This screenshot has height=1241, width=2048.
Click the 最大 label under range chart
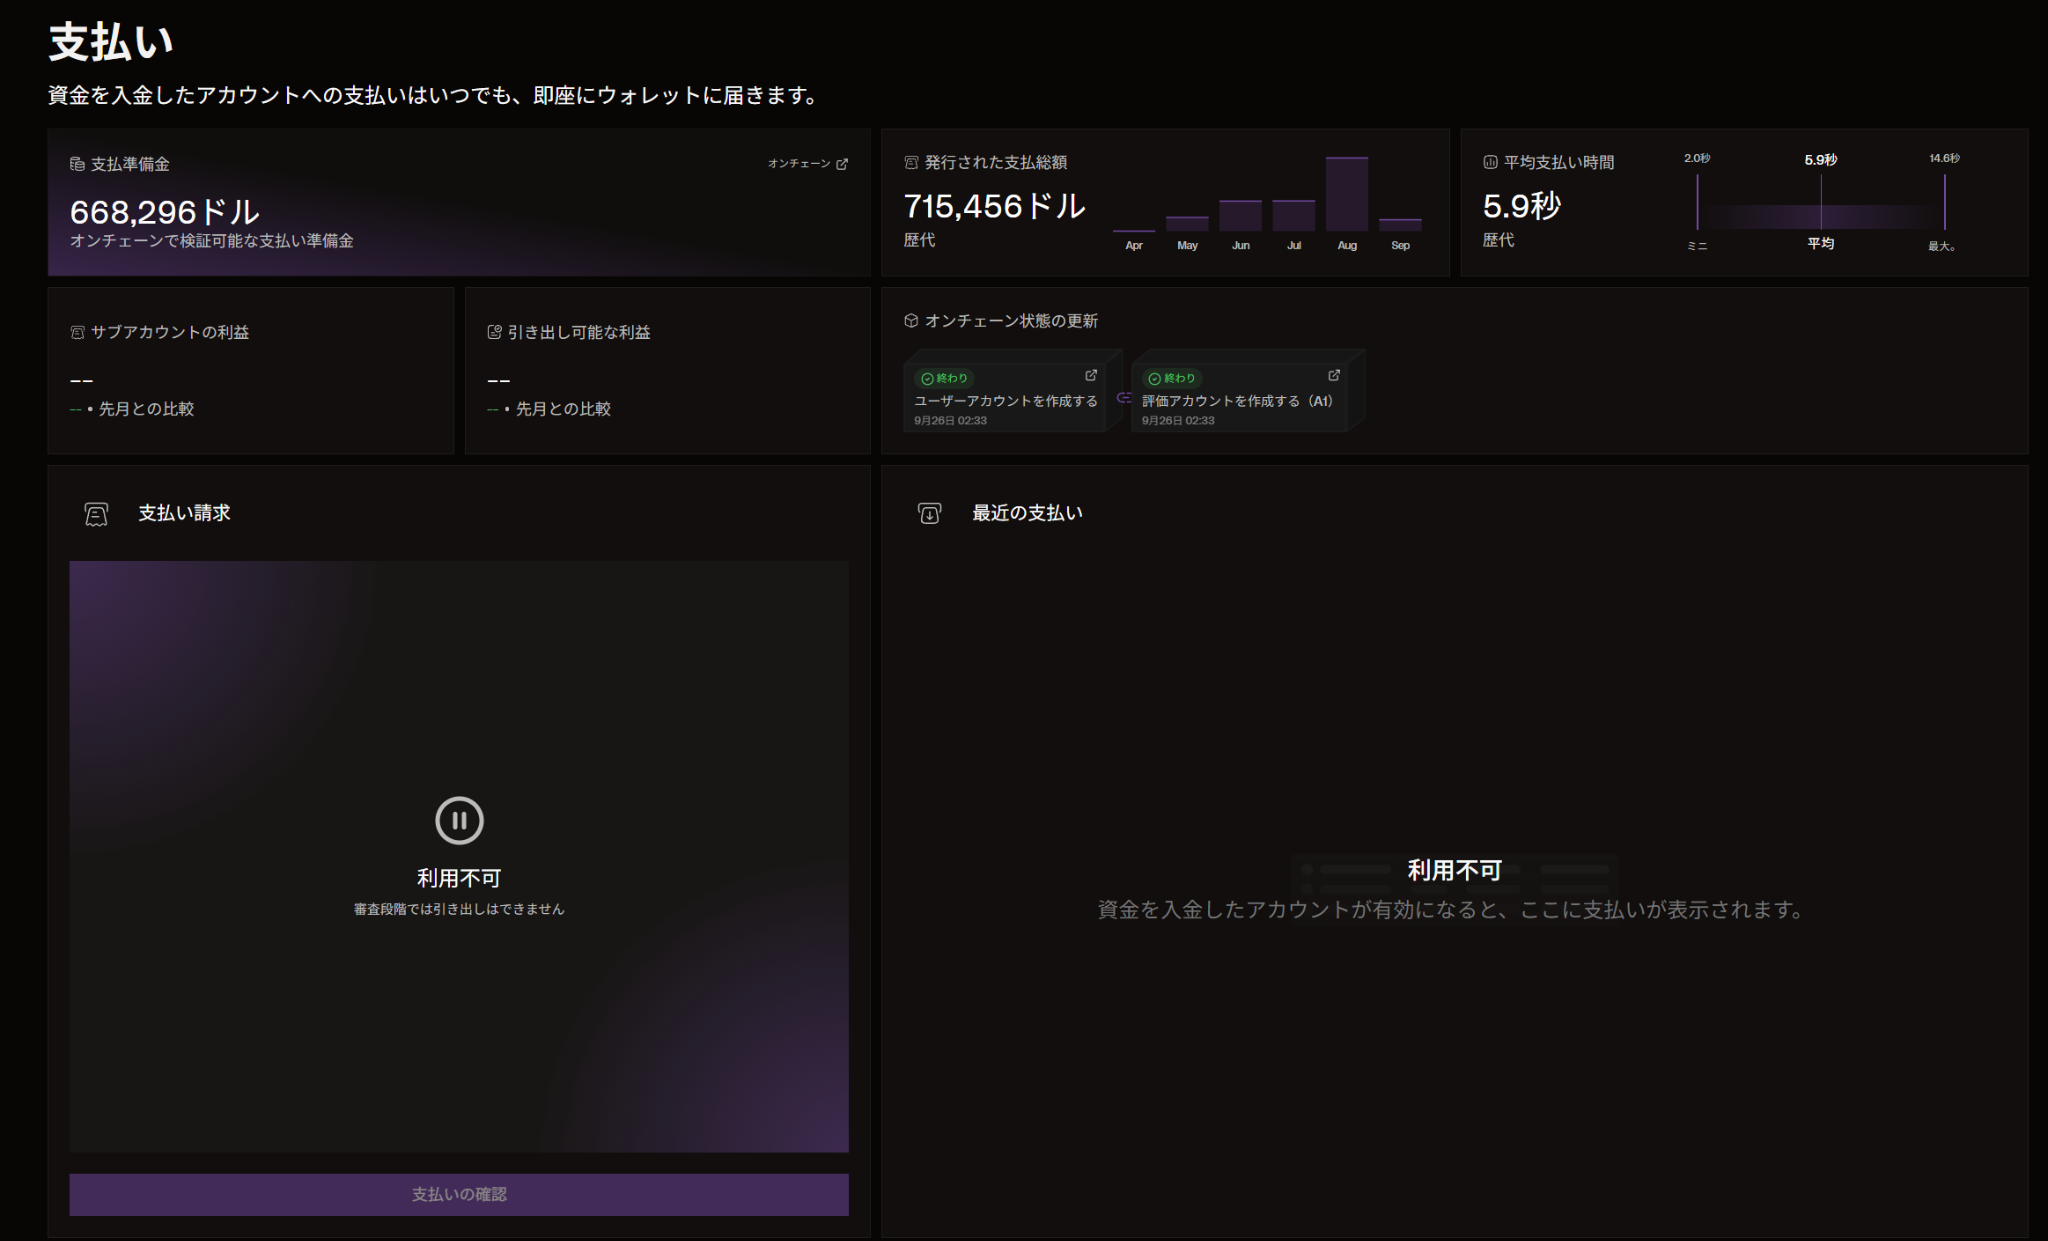[x=1942, y=246]
